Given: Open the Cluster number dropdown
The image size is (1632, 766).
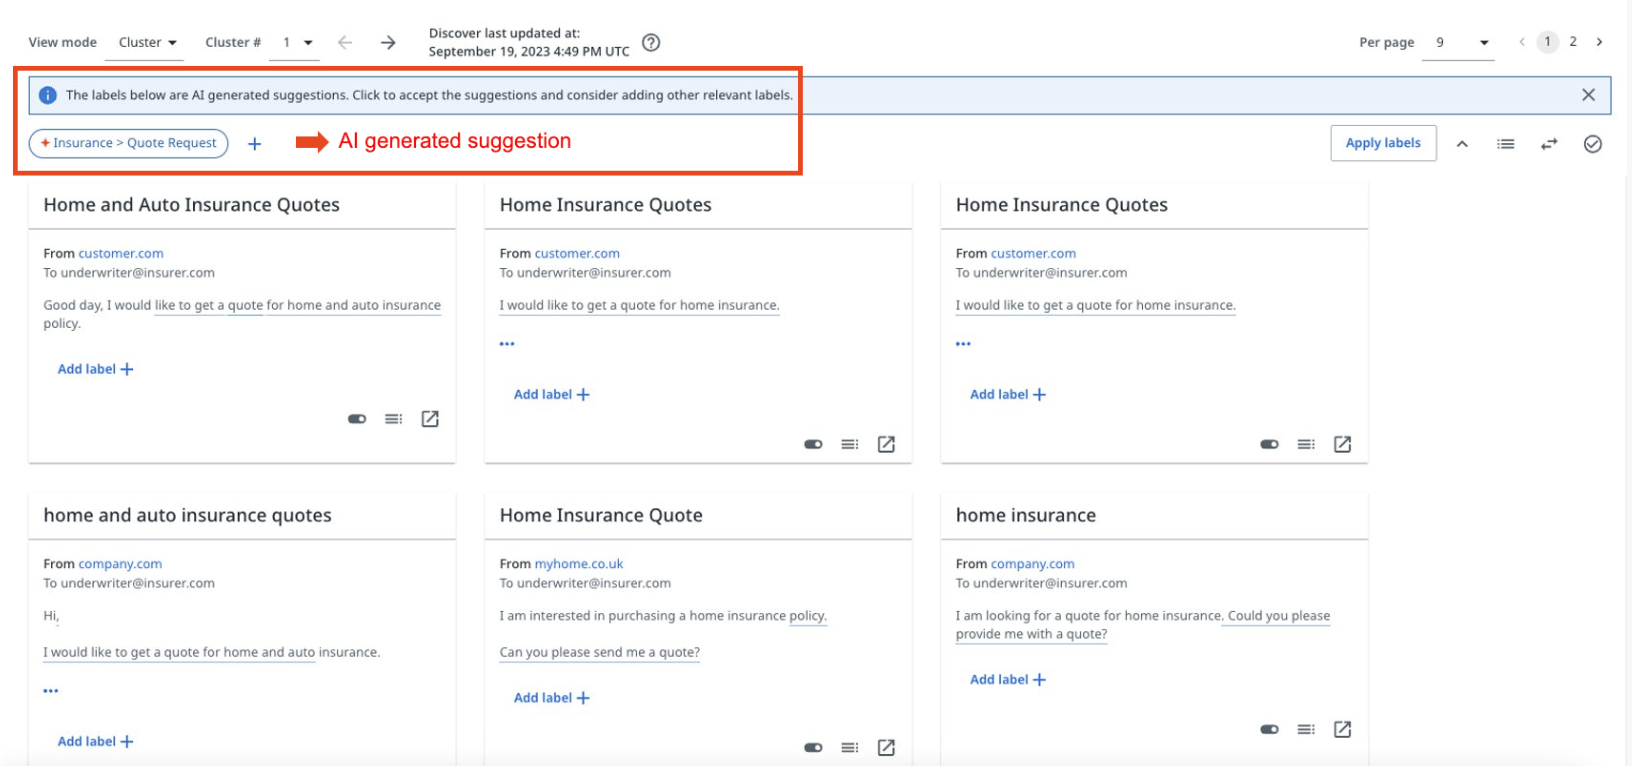Looking at the screenshot, I should click(x=297, y=42).
